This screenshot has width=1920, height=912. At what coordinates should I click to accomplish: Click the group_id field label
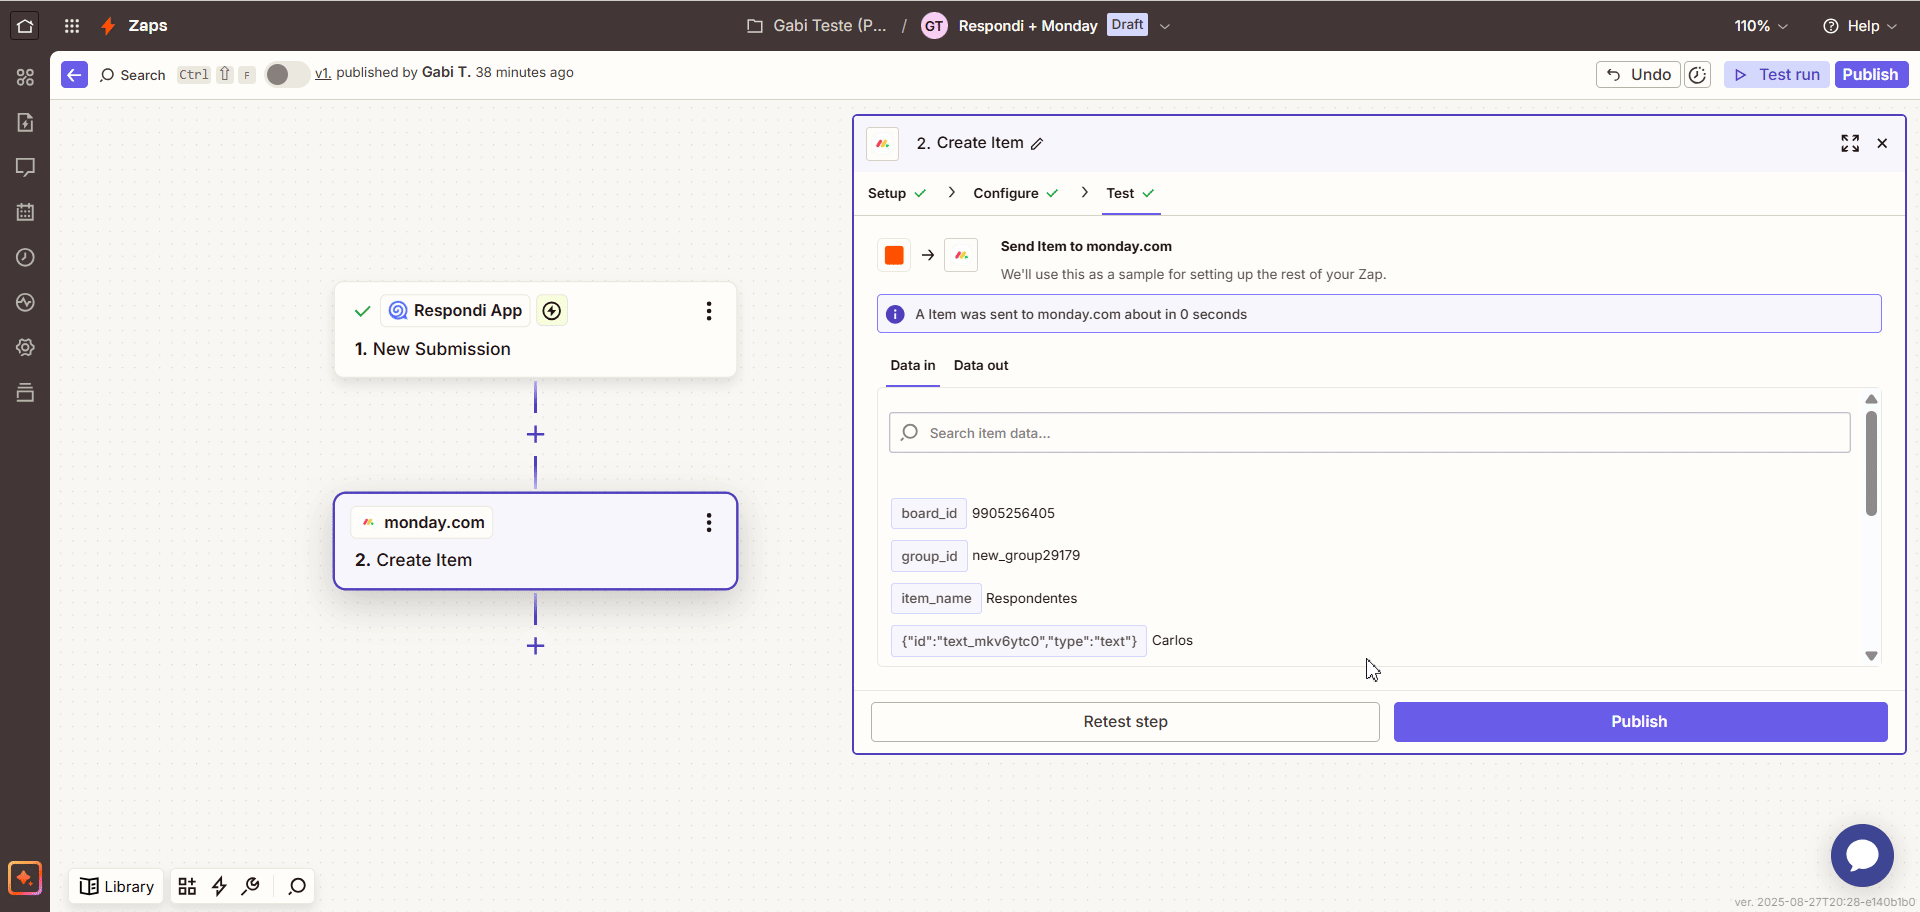click(929, 556)
